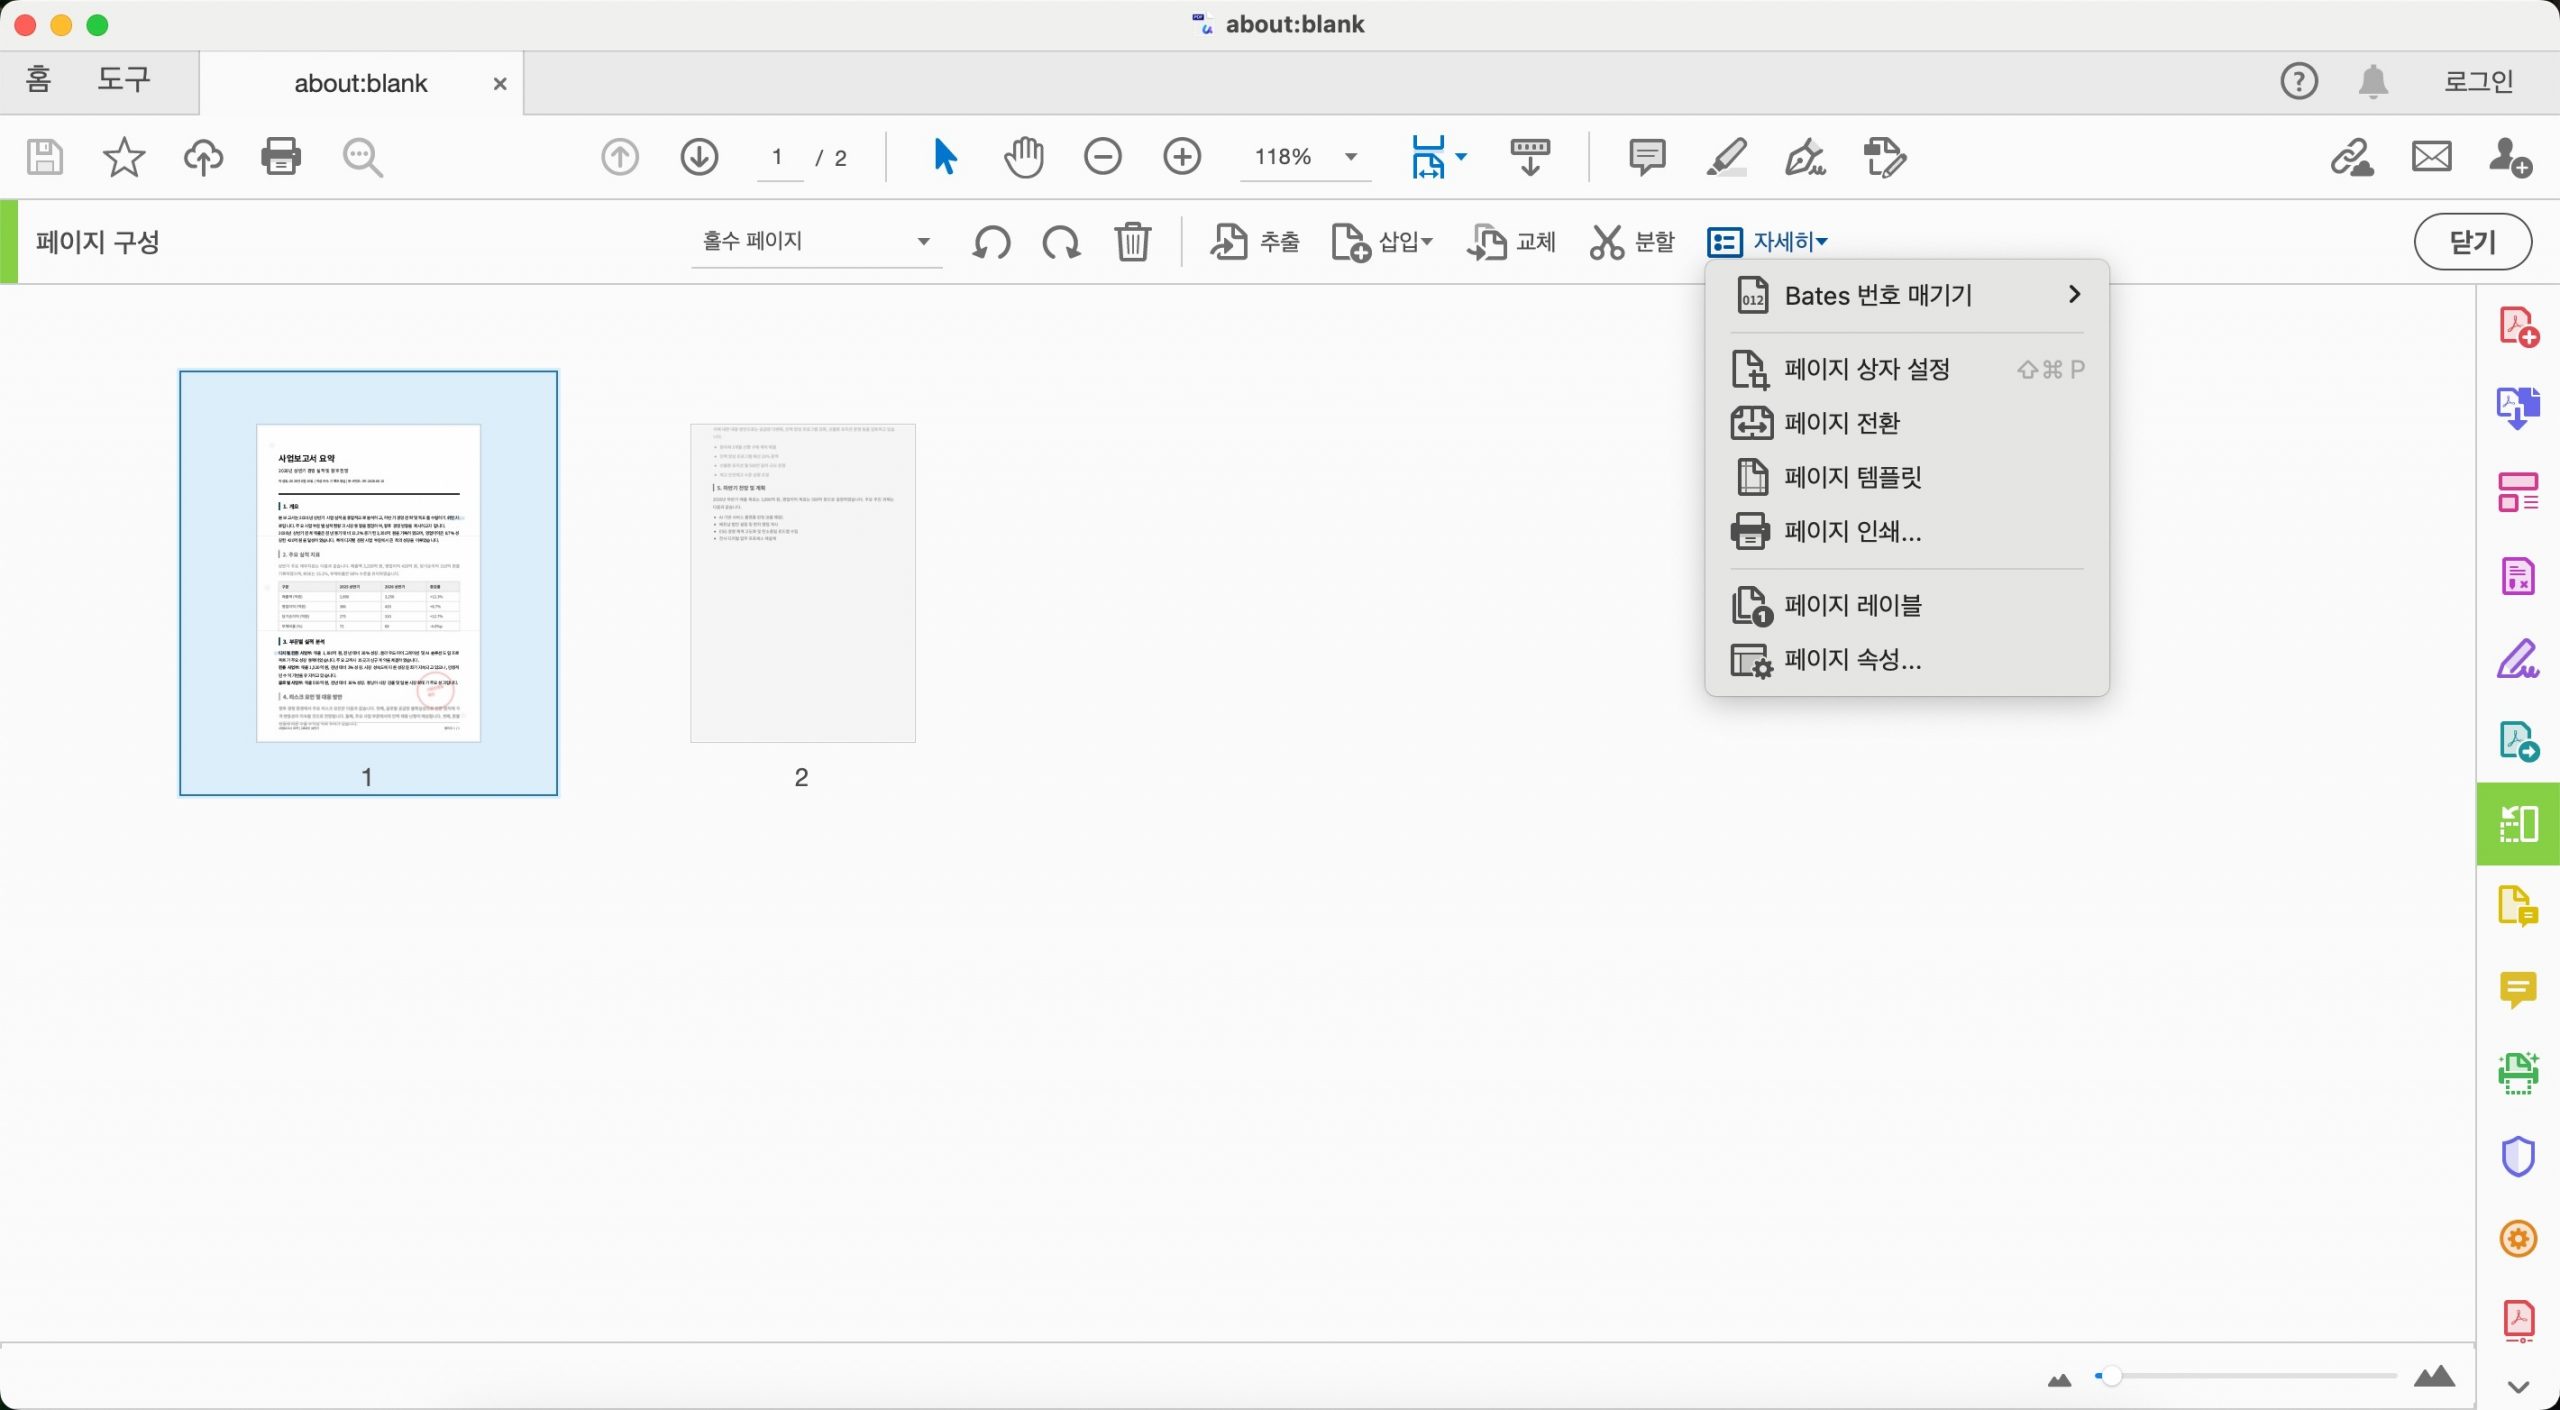Print the document using the toolbar printer icon

coord(281,157)
